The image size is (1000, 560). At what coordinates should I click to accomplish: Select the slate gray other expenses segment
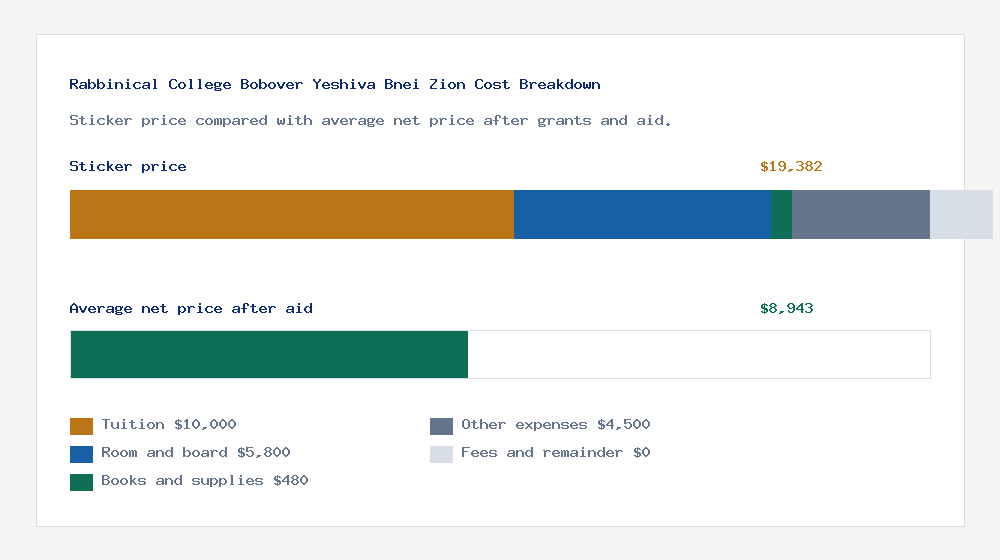[861, 214]
